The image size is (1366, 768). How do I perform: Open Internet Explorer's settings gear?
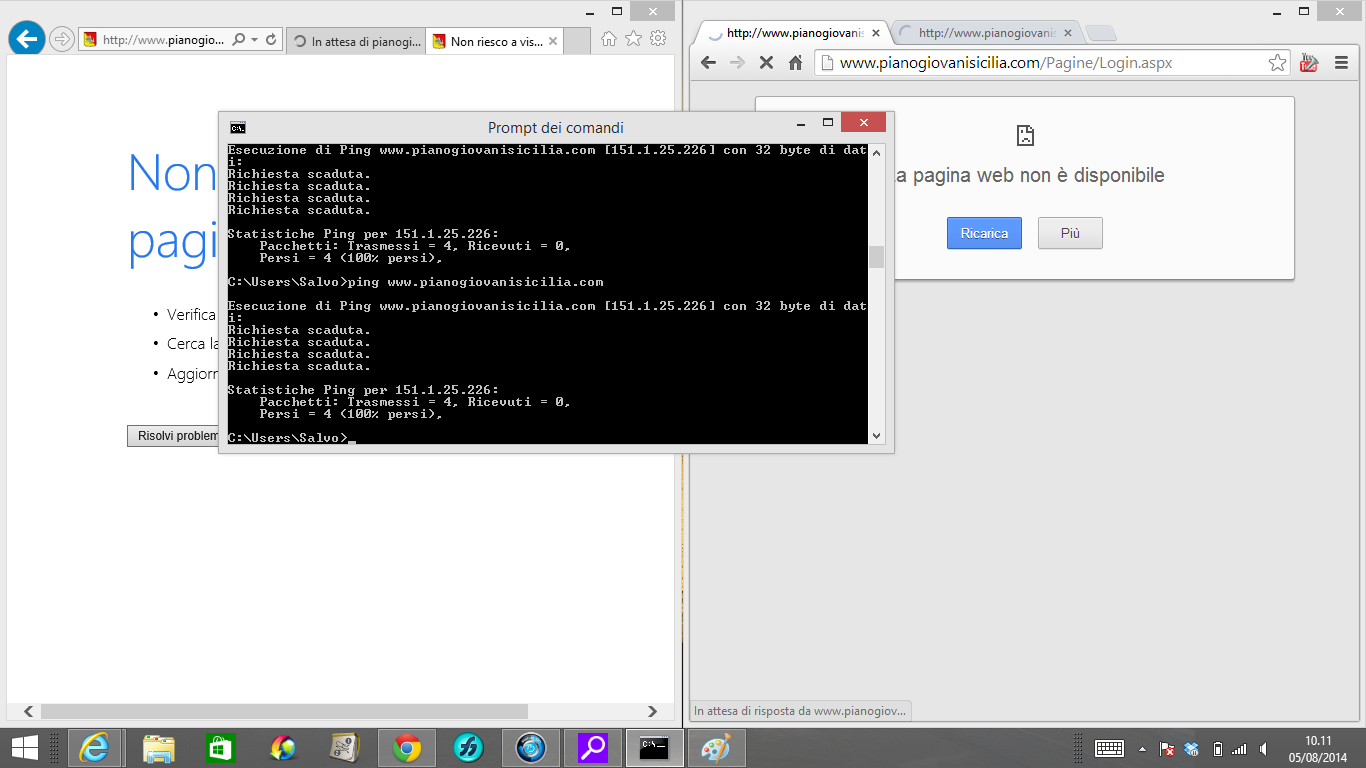click(658, 39)
